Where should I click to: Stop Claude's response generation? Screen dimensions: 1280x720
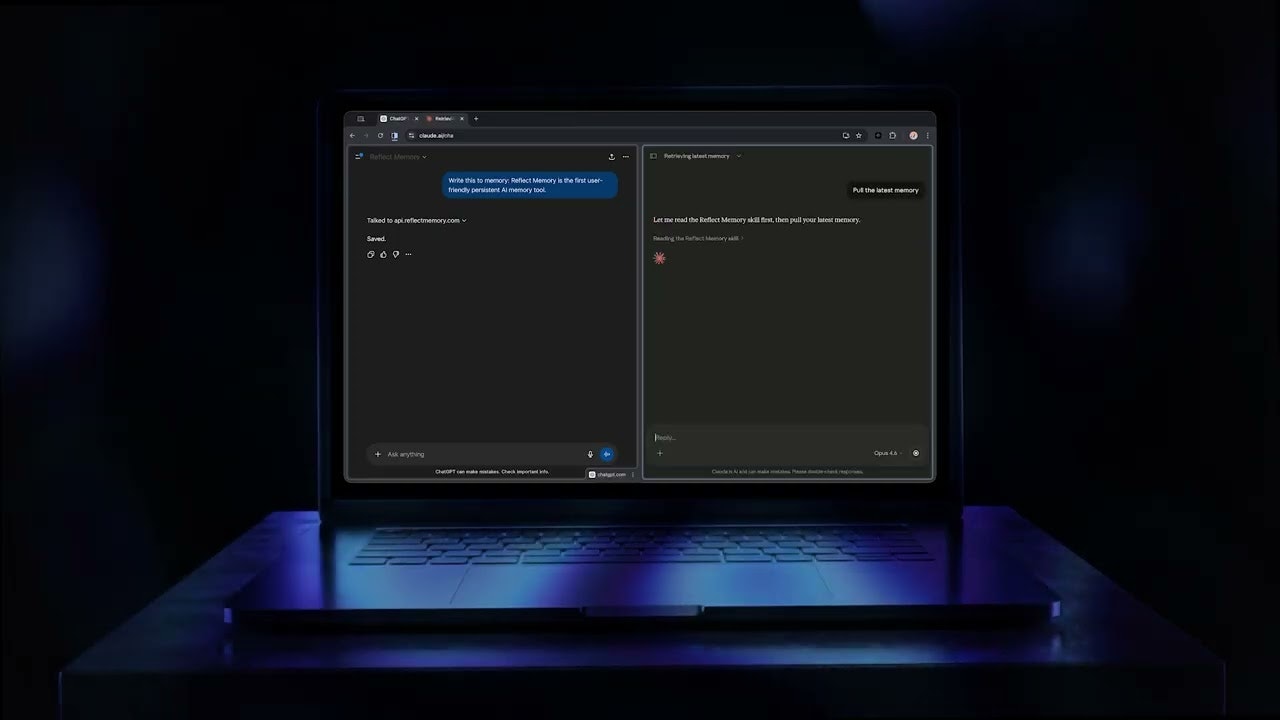[x=916, y=453]
